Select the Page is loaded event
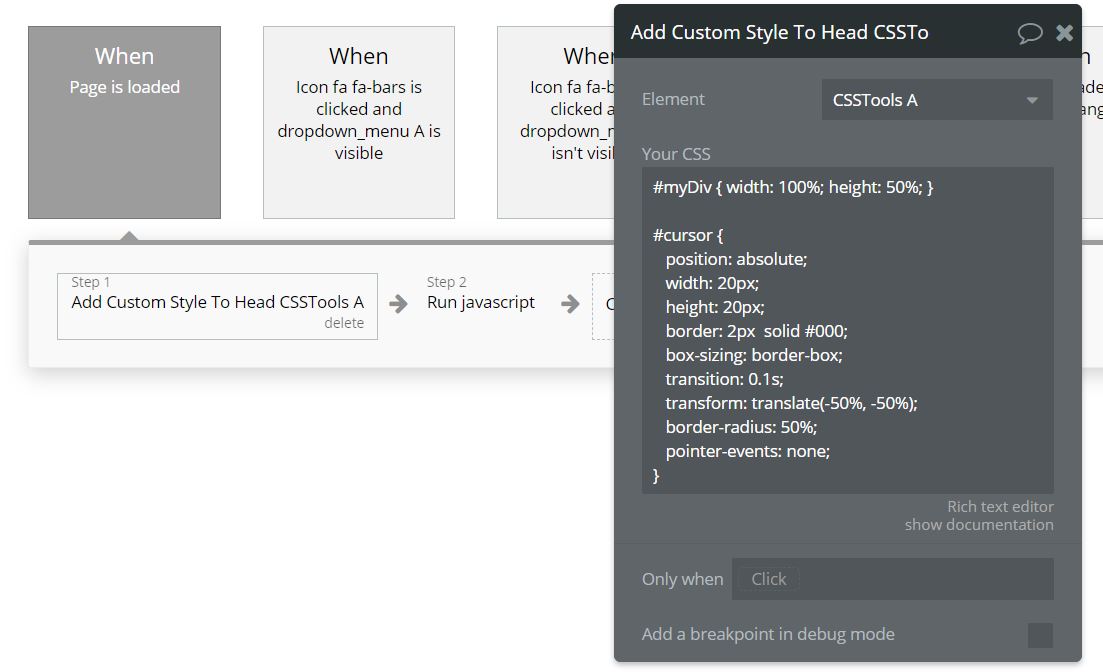Image resolution: width=1103 pixels, height=672 pixels. click(125, 122)
